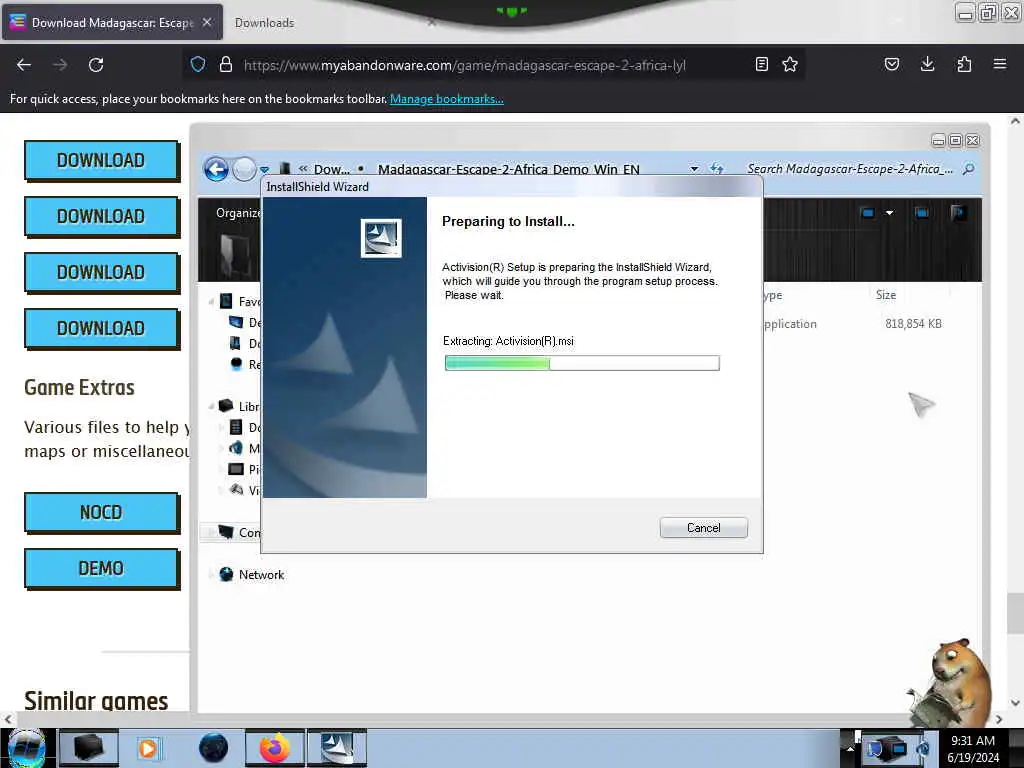This screenshot has height=768, width=1024.
Task: Close the Download Madagascar tab
Action: [206, 22]
